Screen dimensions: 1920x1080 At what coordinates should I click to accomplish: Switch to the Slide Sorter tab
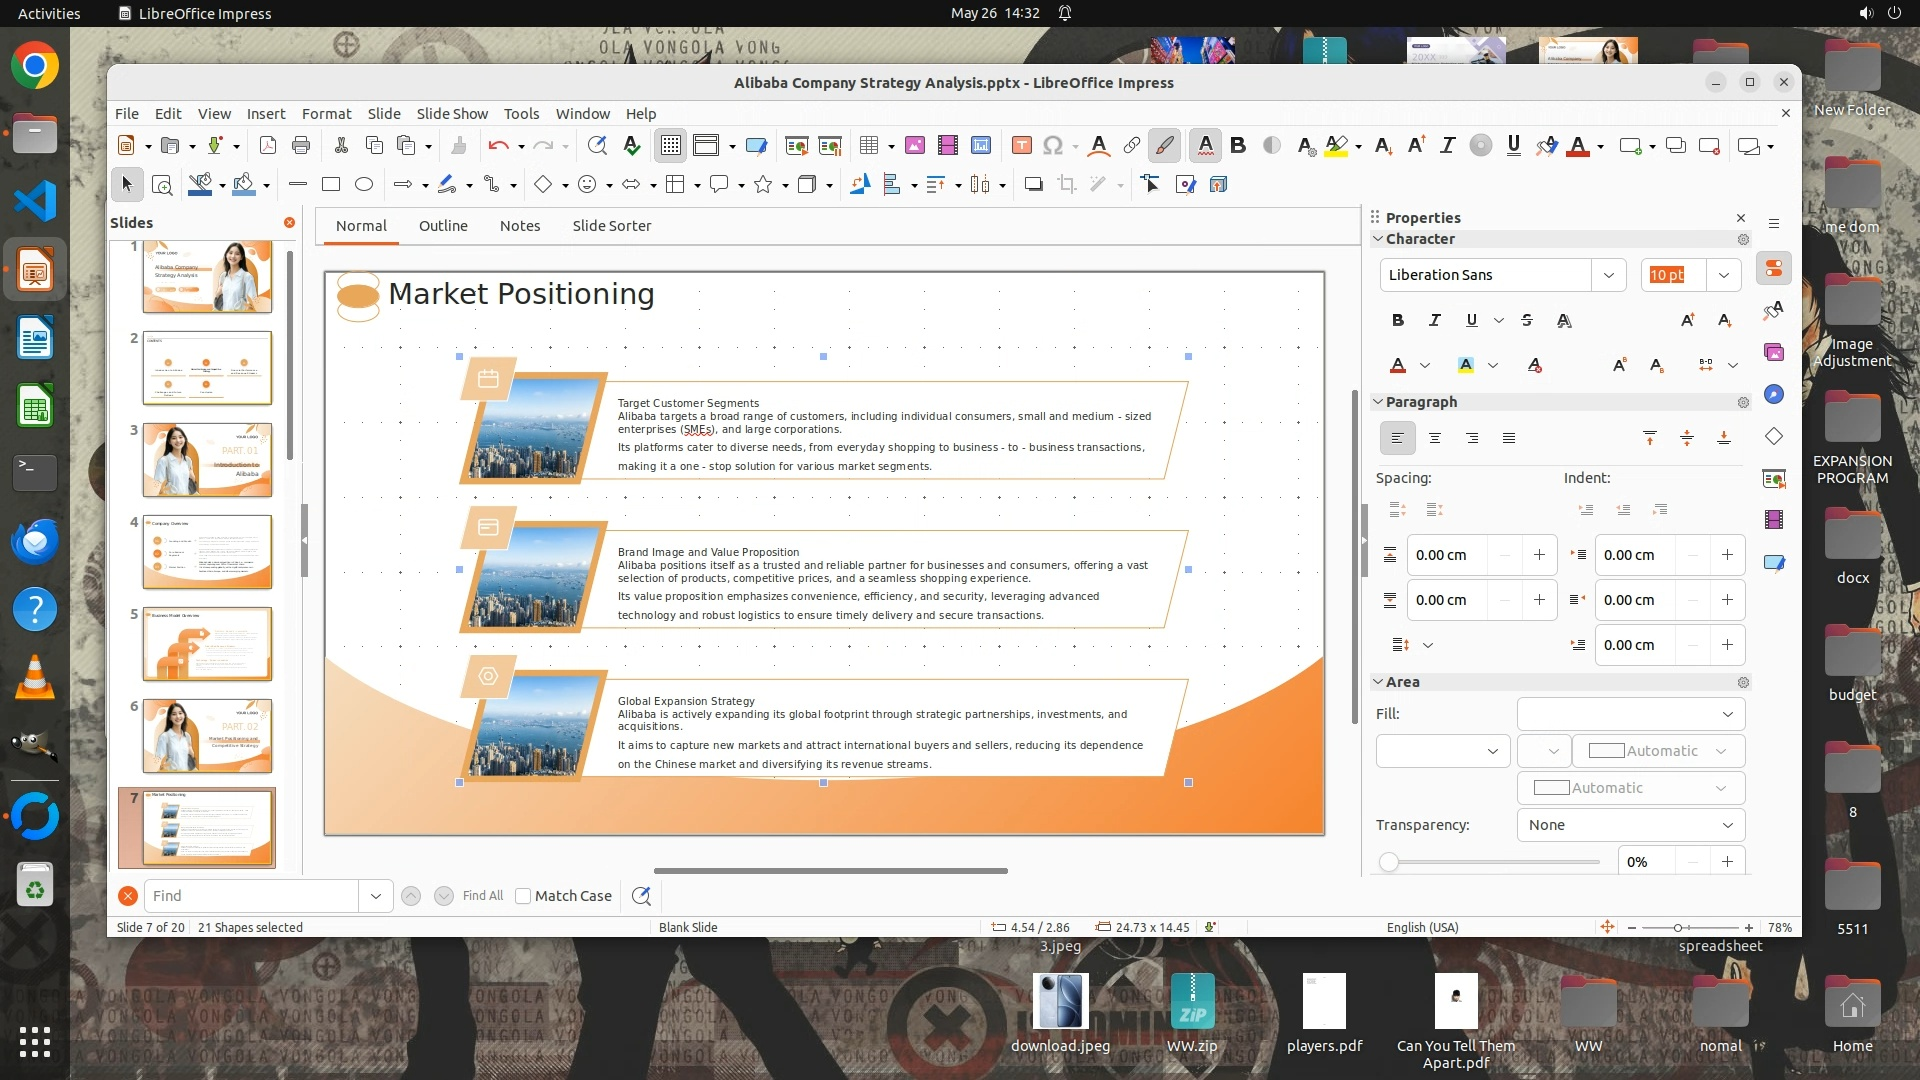click(611, 226)
